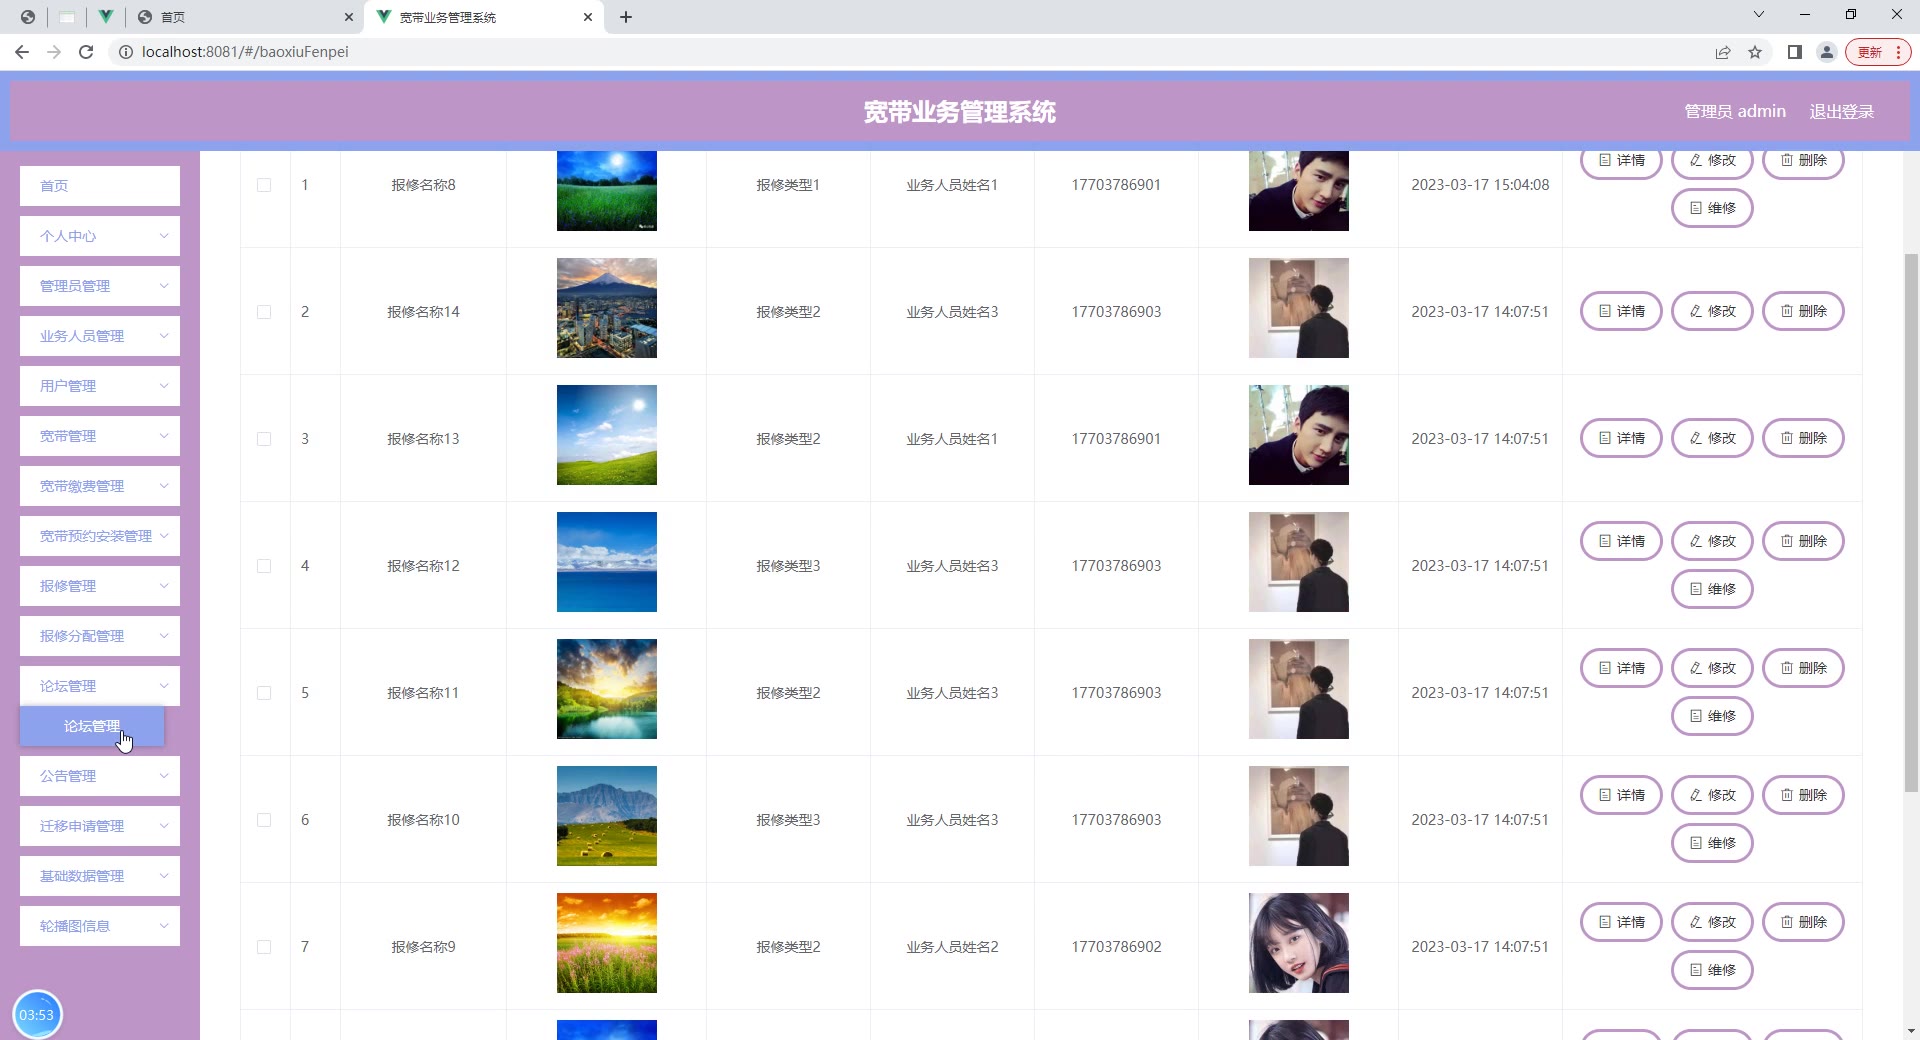1920x1040 pixels.
Task: Go back using browser back arrow
Action: tap(22, 52)
